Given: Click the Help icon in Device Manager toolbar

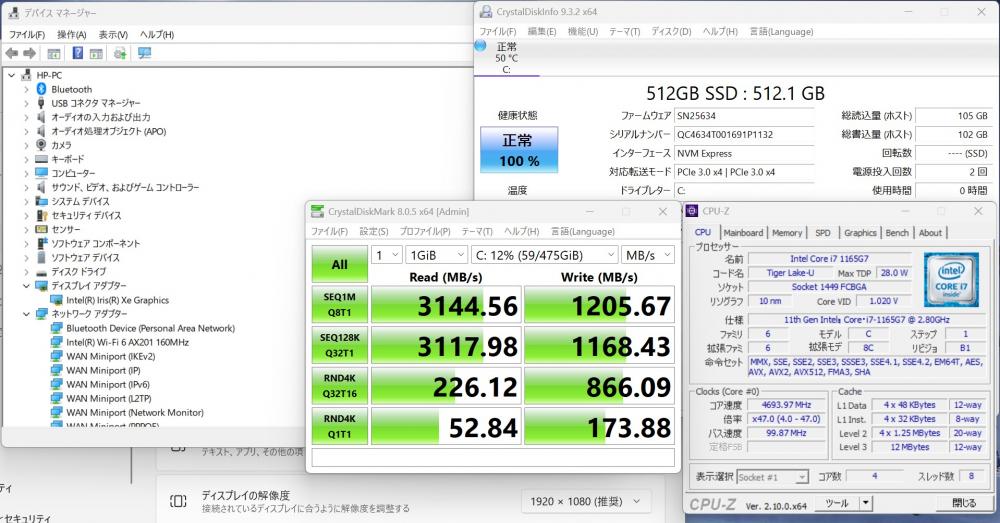Looking at the screenshot, I should 78,54.
